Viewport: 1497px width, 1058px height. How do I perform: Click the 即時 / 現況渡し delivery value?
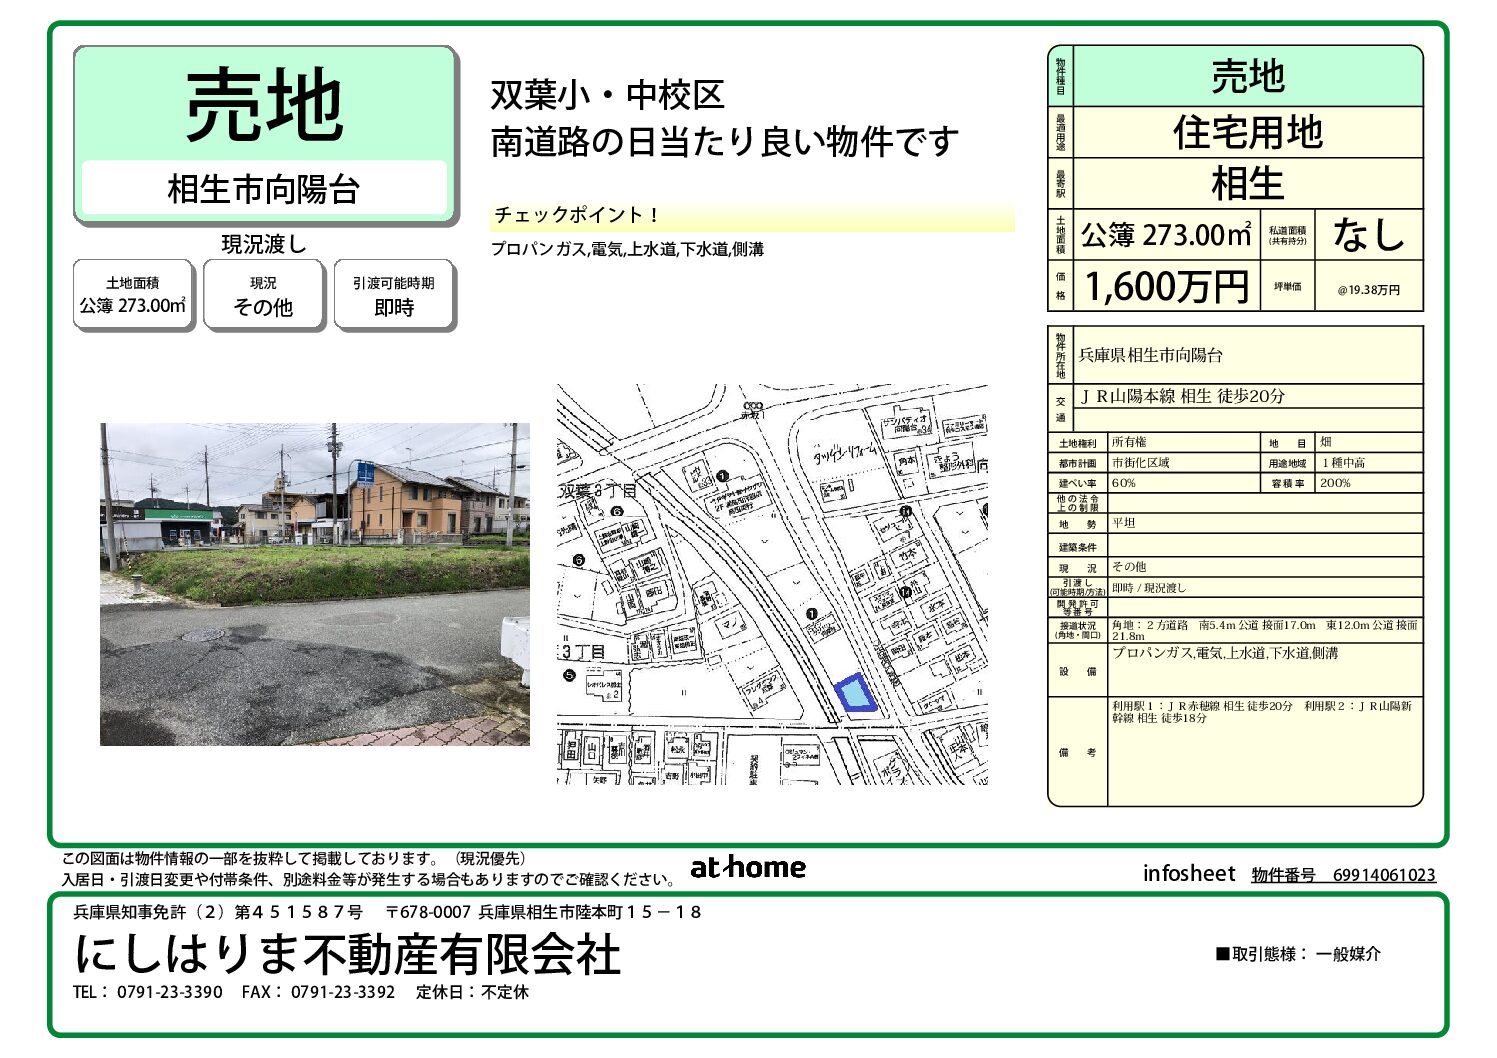click(x=1149, y=588)
